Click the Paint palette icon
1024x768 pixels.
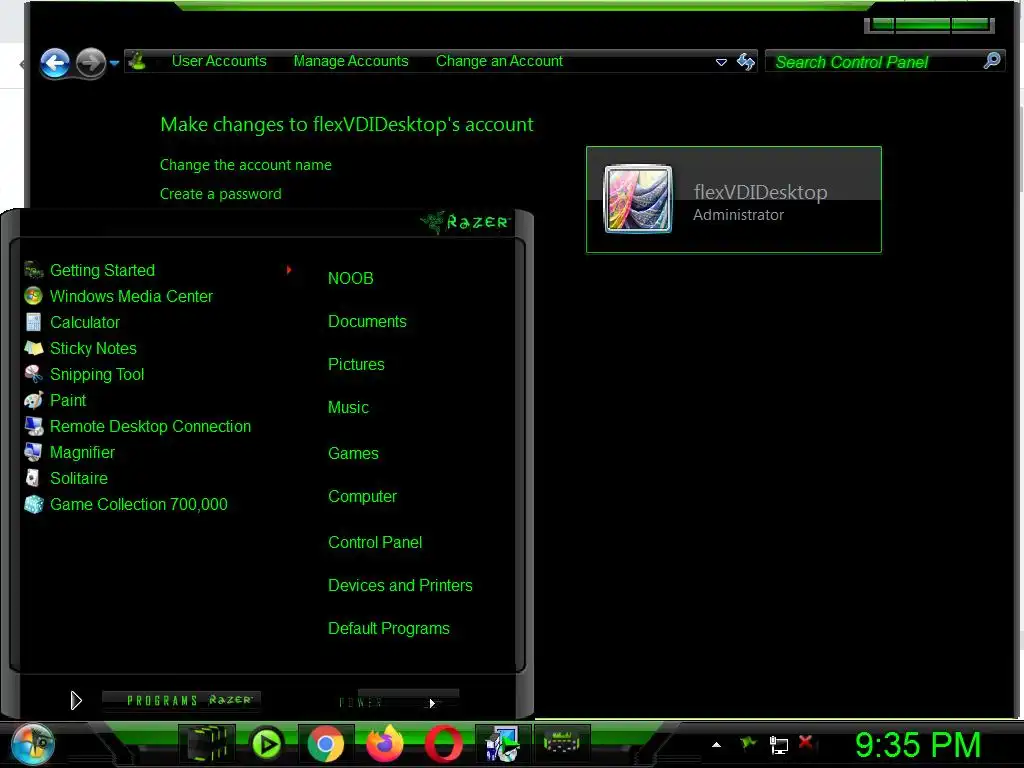(33, 400)
